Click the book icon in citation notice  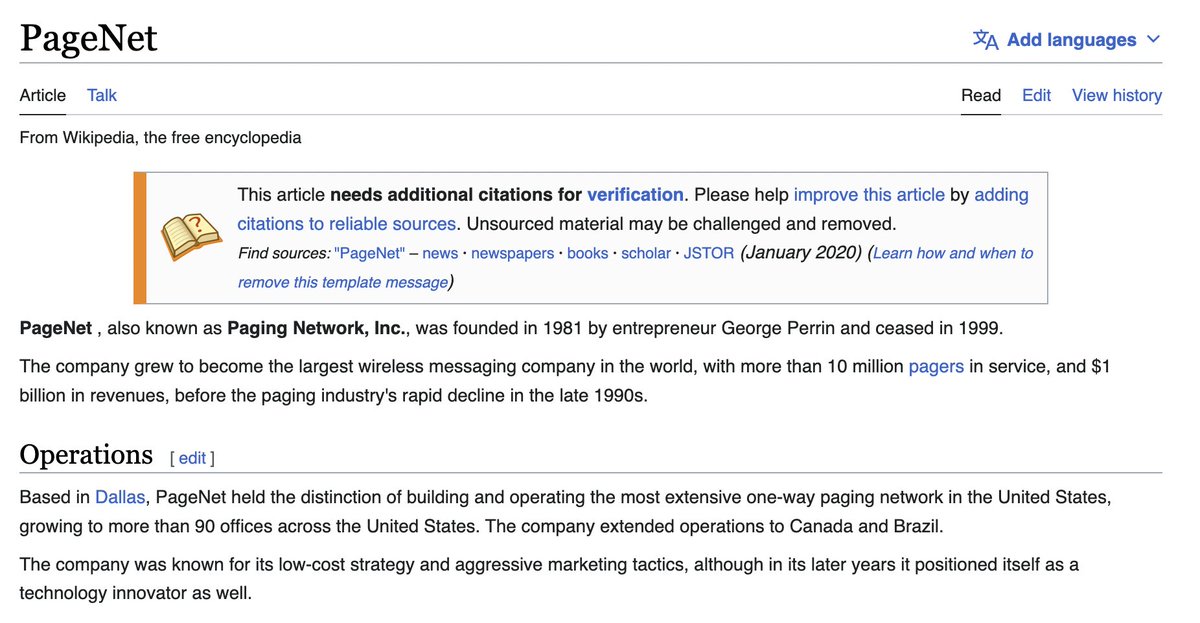(192, 236)
